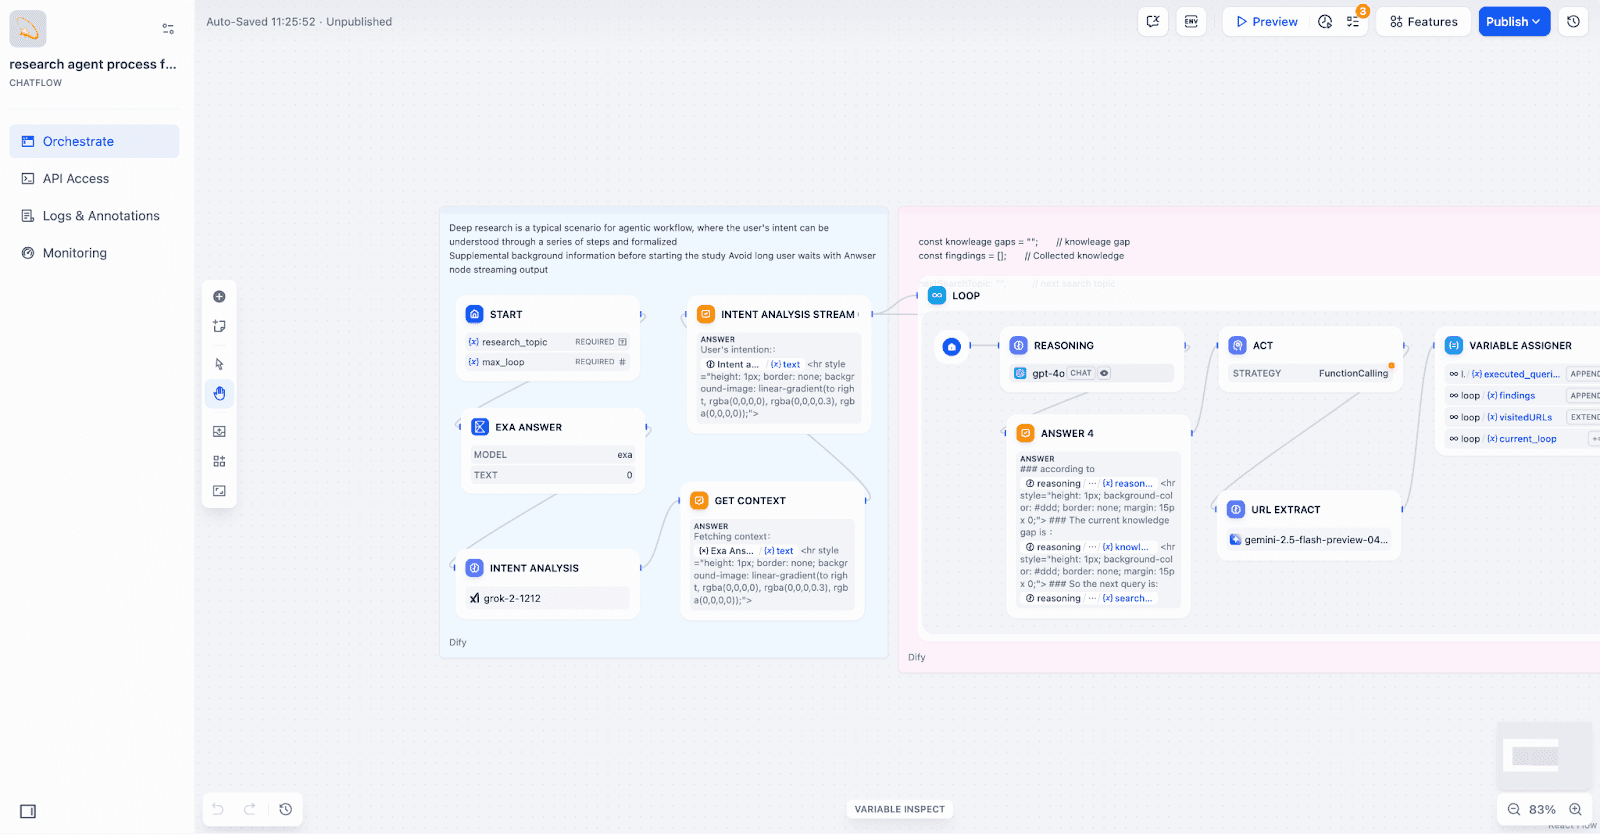Click the Preview button
The width and height of the screenshot is (1600, 834).
[1266, 22]
